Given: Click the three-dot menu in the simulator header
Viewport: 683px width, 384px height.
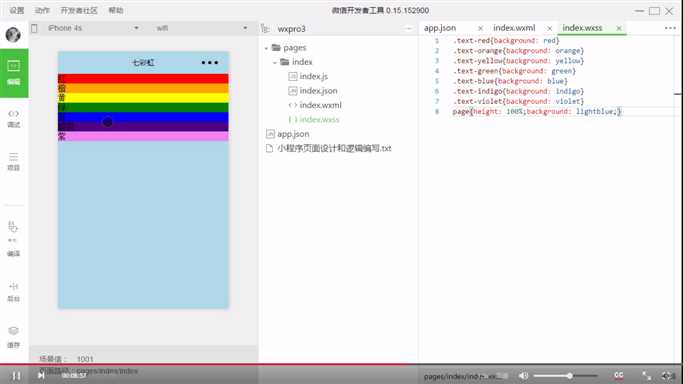Looking at the screenshot, I should click(210, 63).
